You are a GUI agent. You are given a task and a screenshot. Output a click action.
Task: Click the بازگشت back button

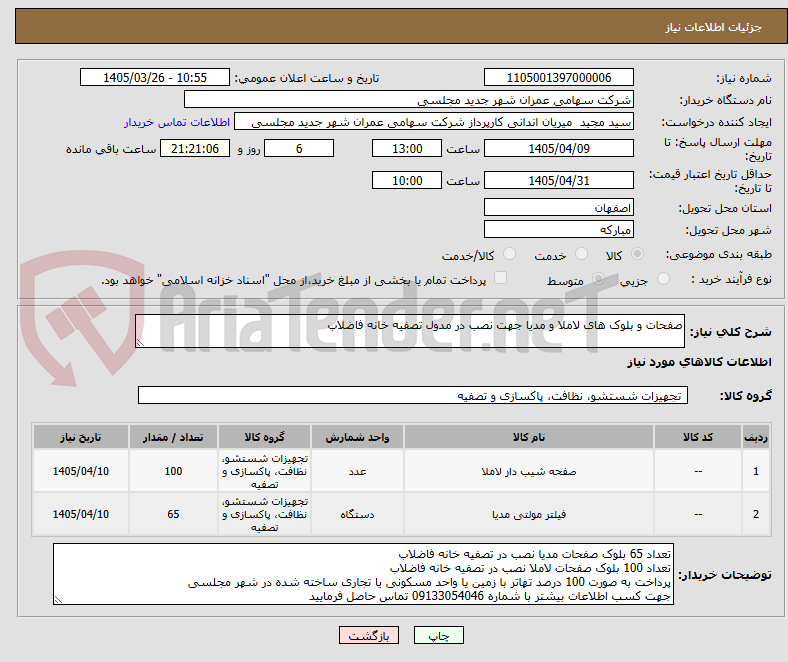tap(369, 635)
